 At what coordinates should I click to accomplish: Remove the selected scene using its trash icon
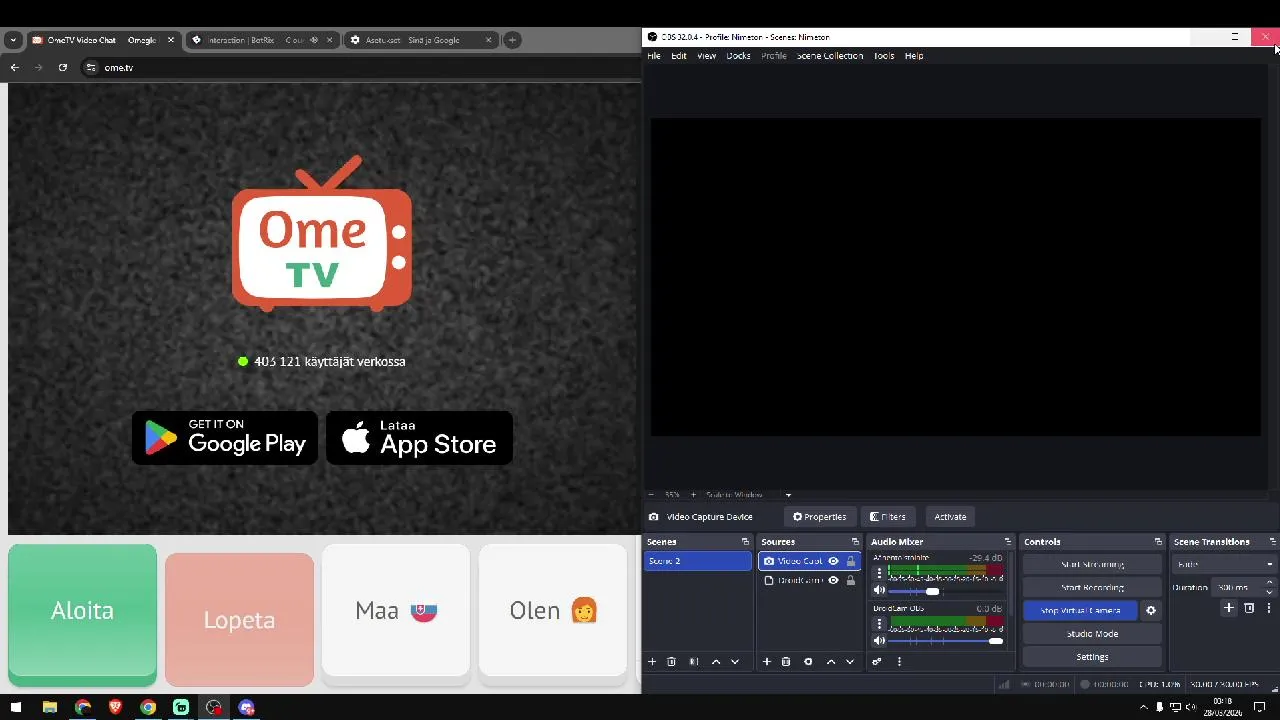672,662
